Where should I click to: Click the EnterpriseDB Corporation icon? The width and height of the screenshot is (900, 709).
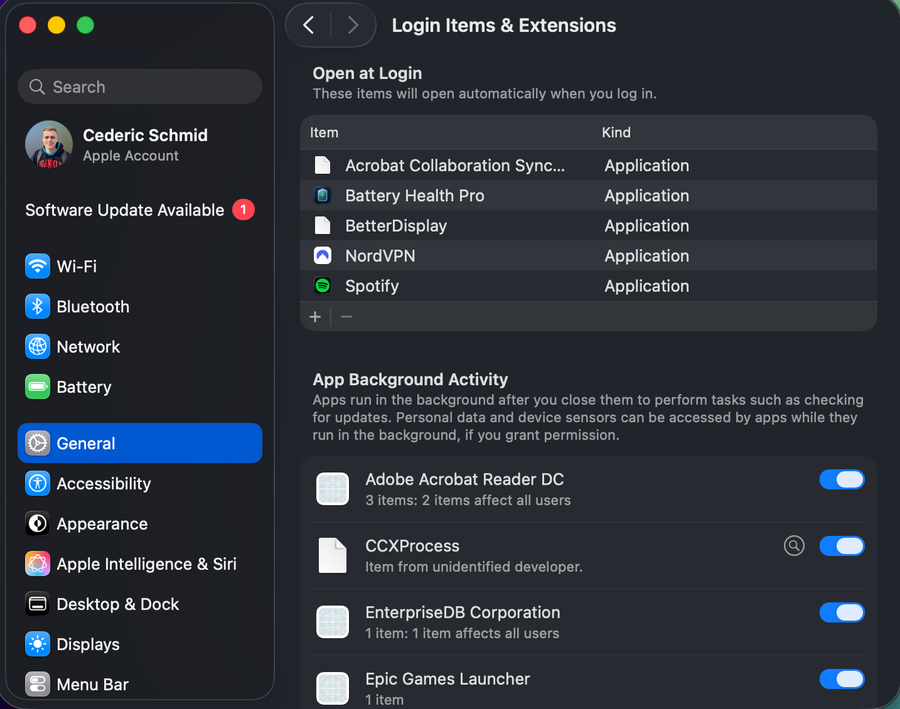point(332,622)
